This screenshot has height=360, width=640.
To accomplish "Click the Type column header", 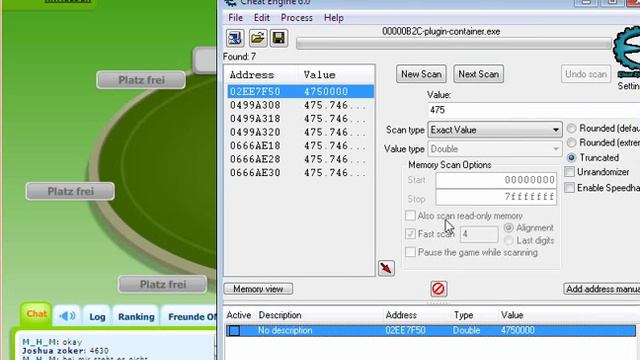I will point(463,315).
